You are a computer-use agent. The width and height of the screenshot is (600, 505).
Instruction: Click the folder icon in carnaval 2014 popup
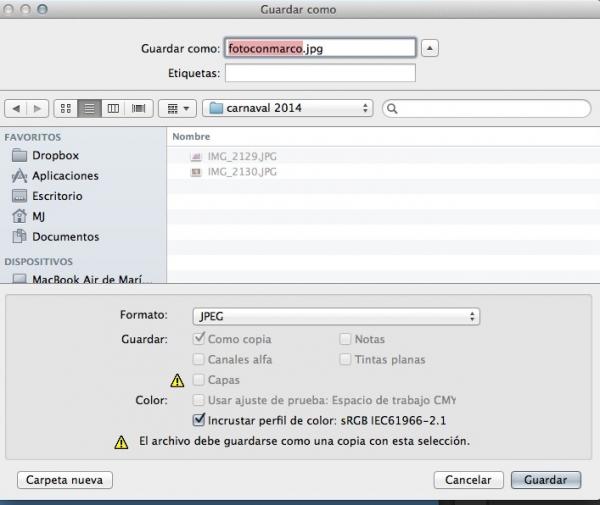click(216, 108)
